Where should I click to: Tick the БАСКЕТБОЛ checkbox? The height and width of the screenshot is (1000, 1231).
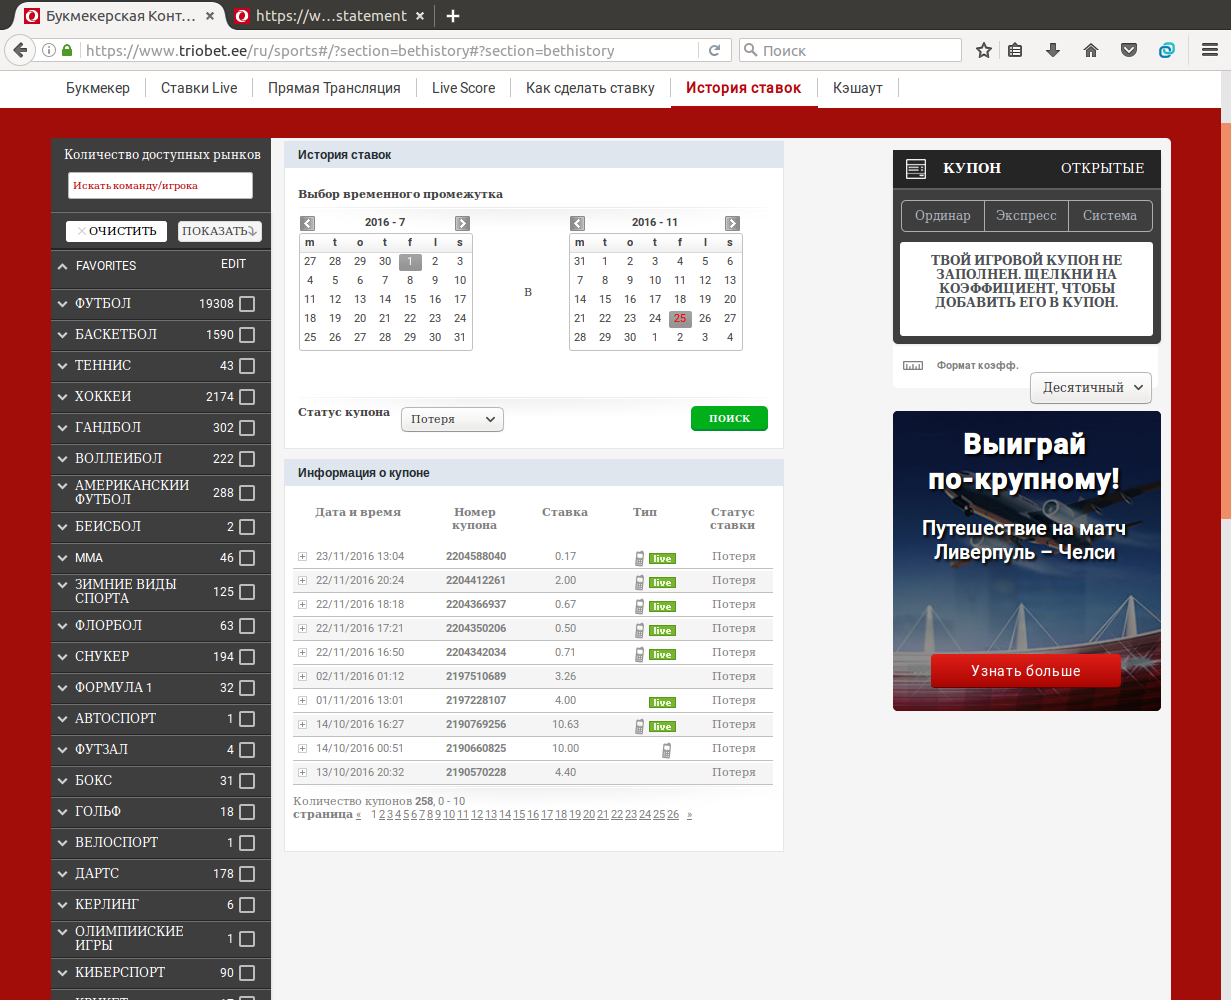pos(247,335)
